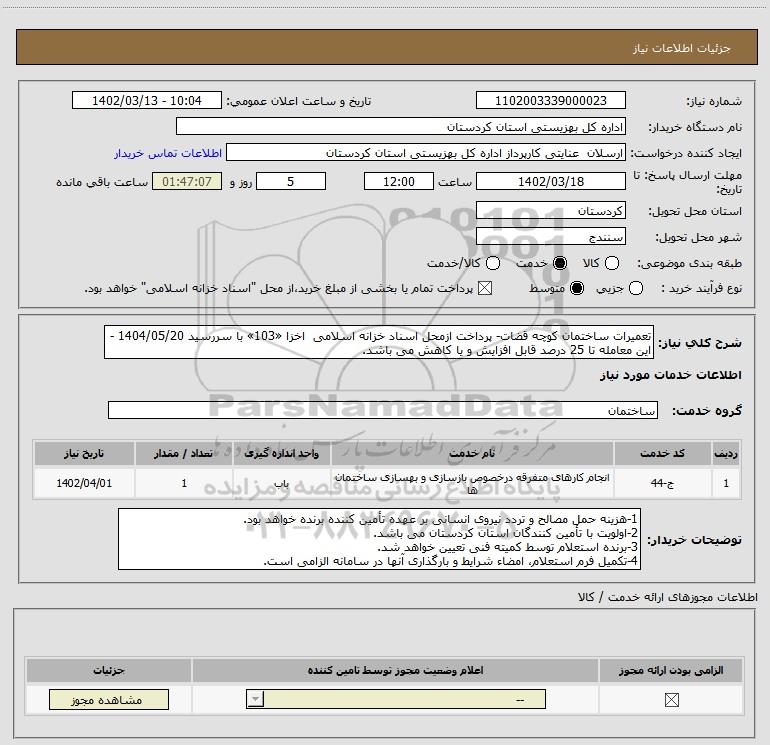Screen dimensions: 770x745
Task: Click اعلام وضعیت مجوز header
Action: (395, 670)
